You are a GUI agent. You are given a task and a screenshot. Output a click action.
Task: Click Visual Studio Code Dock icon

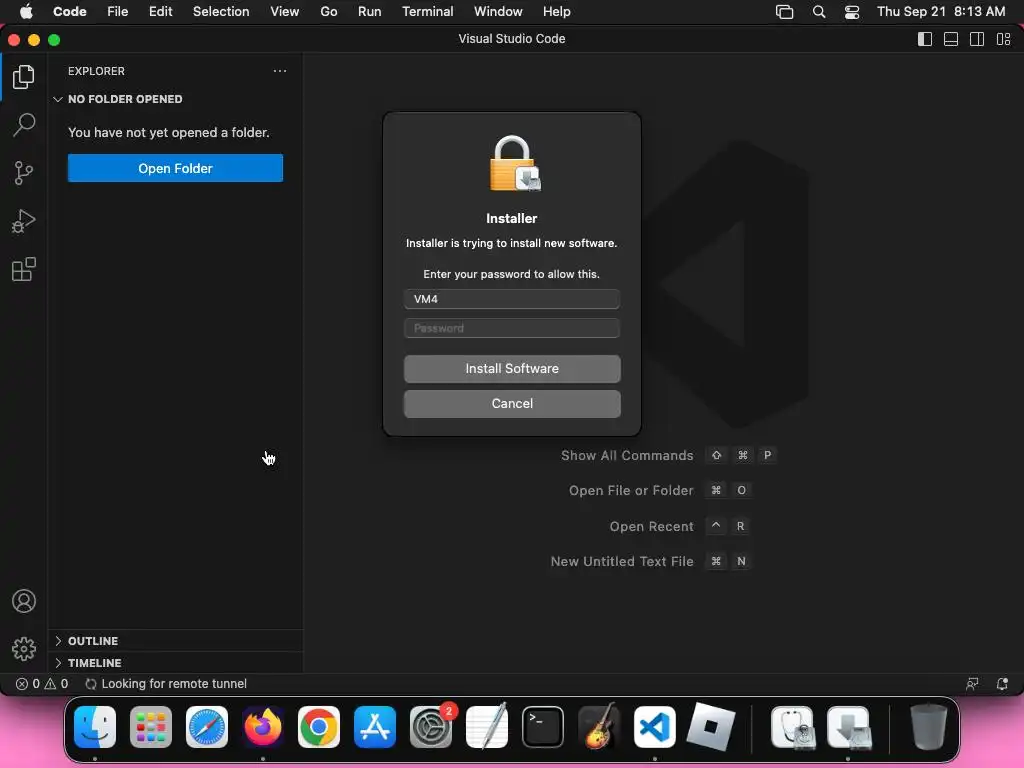tap(654, 727)
